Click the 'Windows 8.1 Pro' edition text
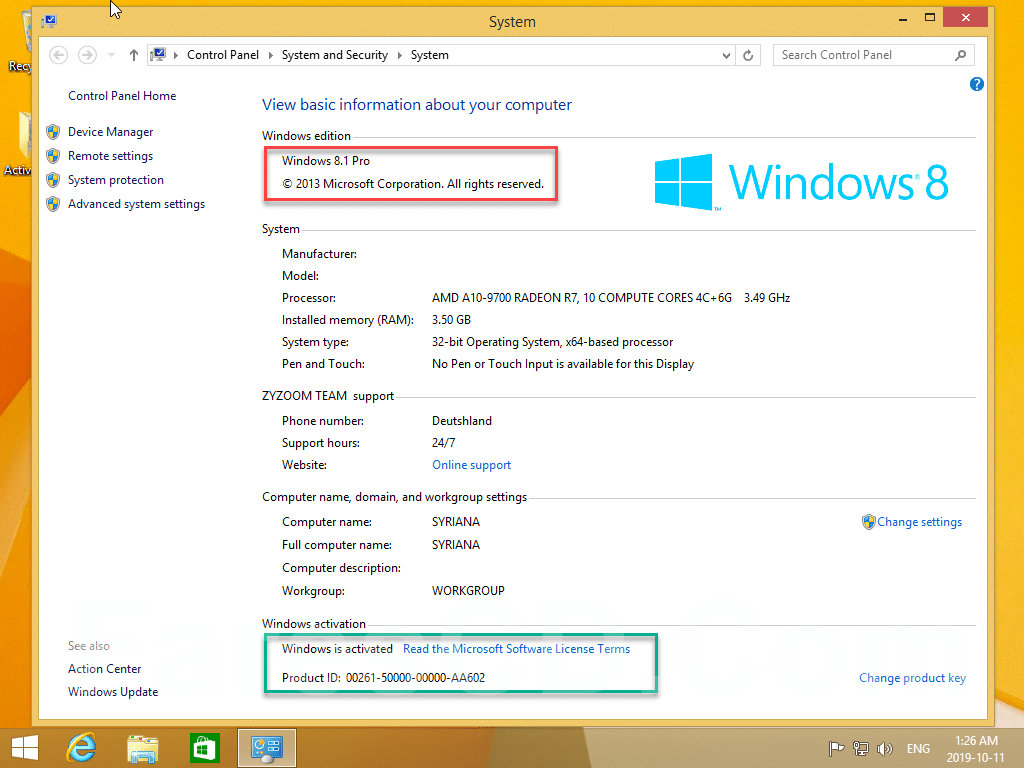 326,161
